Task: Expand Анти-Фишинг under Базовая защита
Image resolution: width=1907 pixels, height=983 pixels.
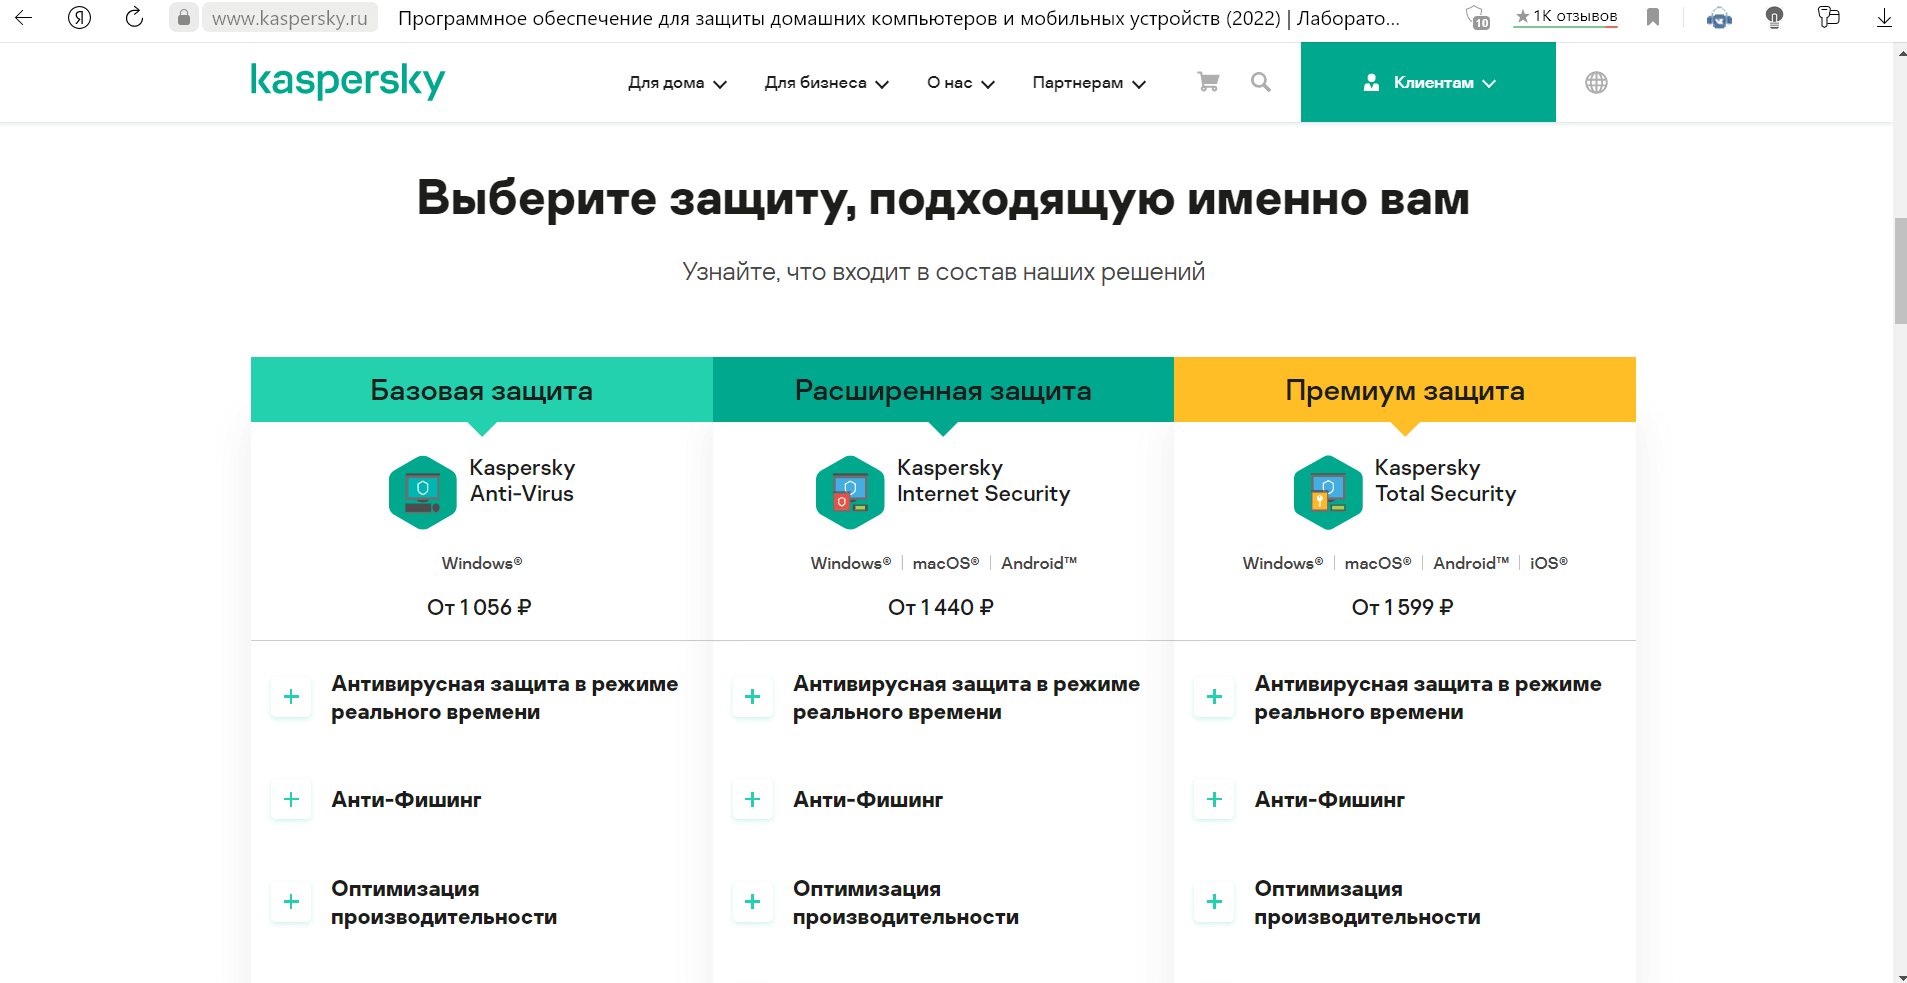Action: (x=291, y=799)
